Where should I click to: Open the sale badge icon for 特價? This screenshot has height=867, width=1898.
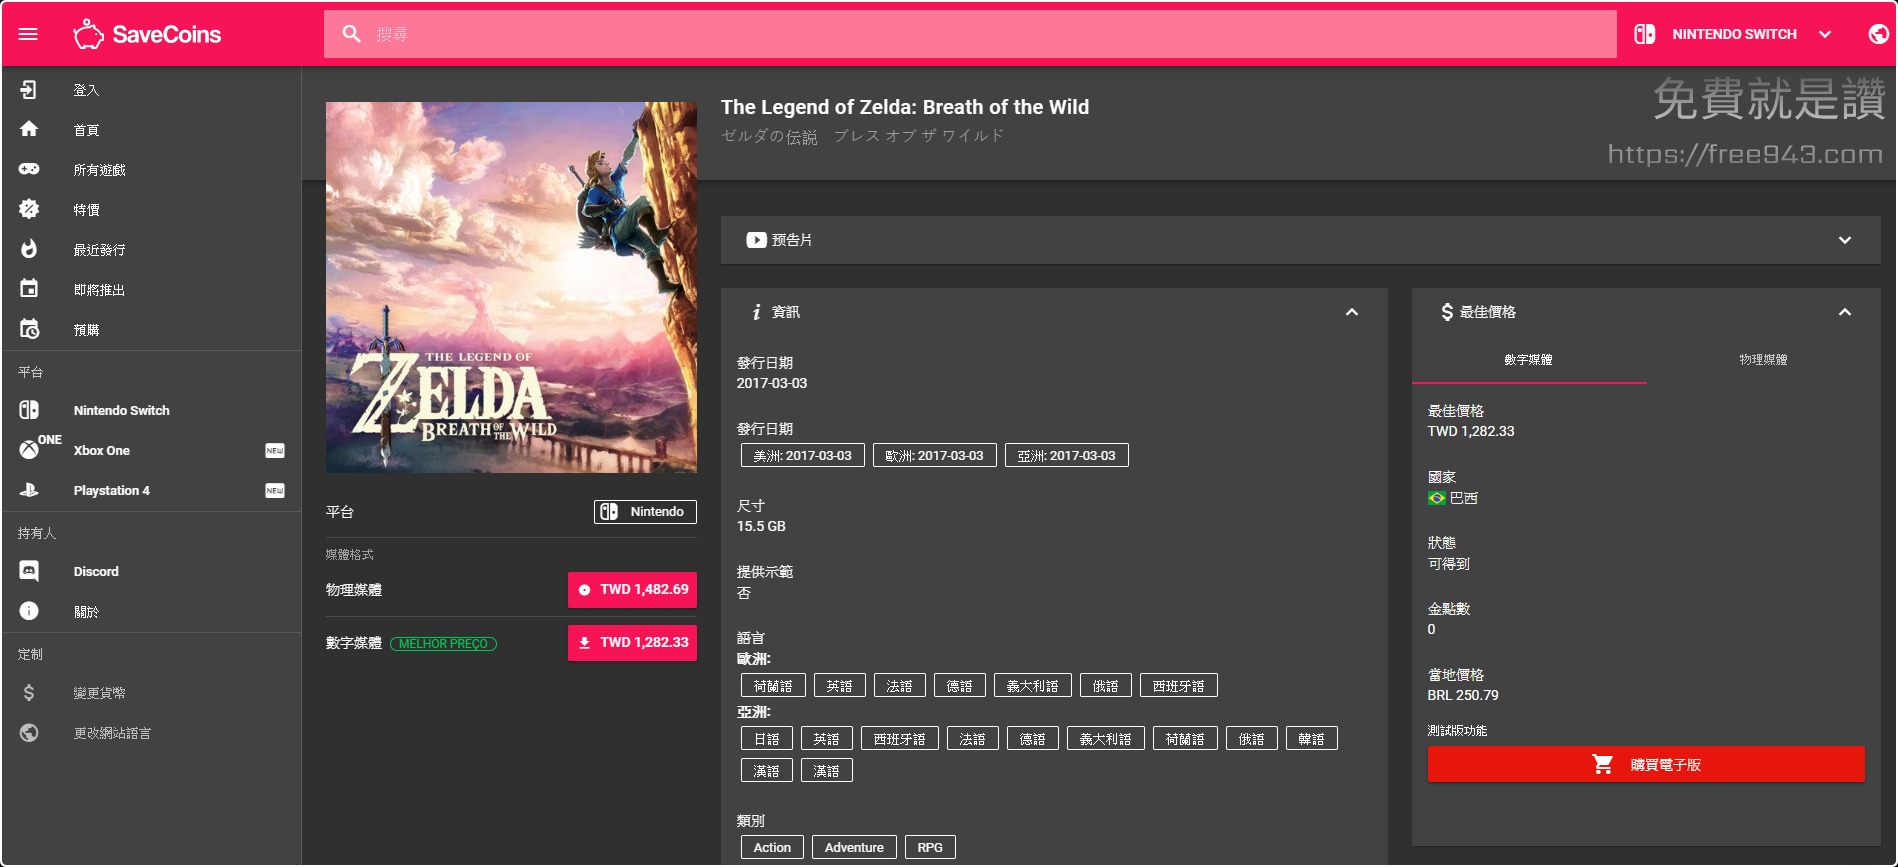[x=29, y=209]
